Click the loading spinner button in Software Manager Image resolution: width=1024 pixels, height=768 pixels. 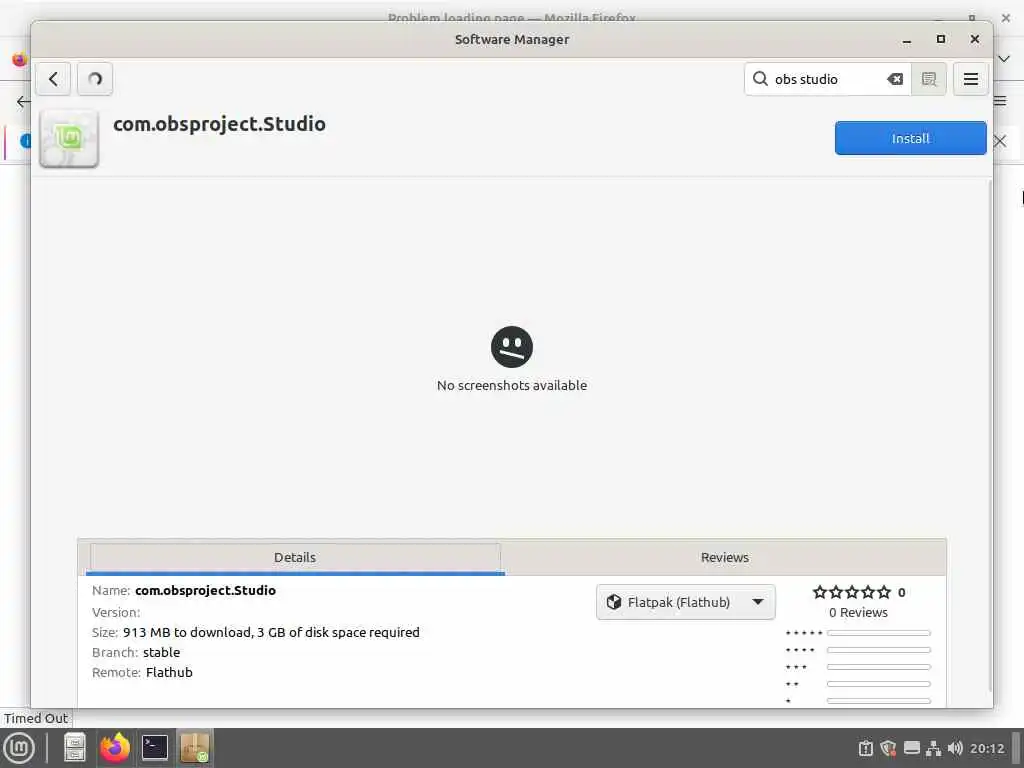tap(95, 79)
